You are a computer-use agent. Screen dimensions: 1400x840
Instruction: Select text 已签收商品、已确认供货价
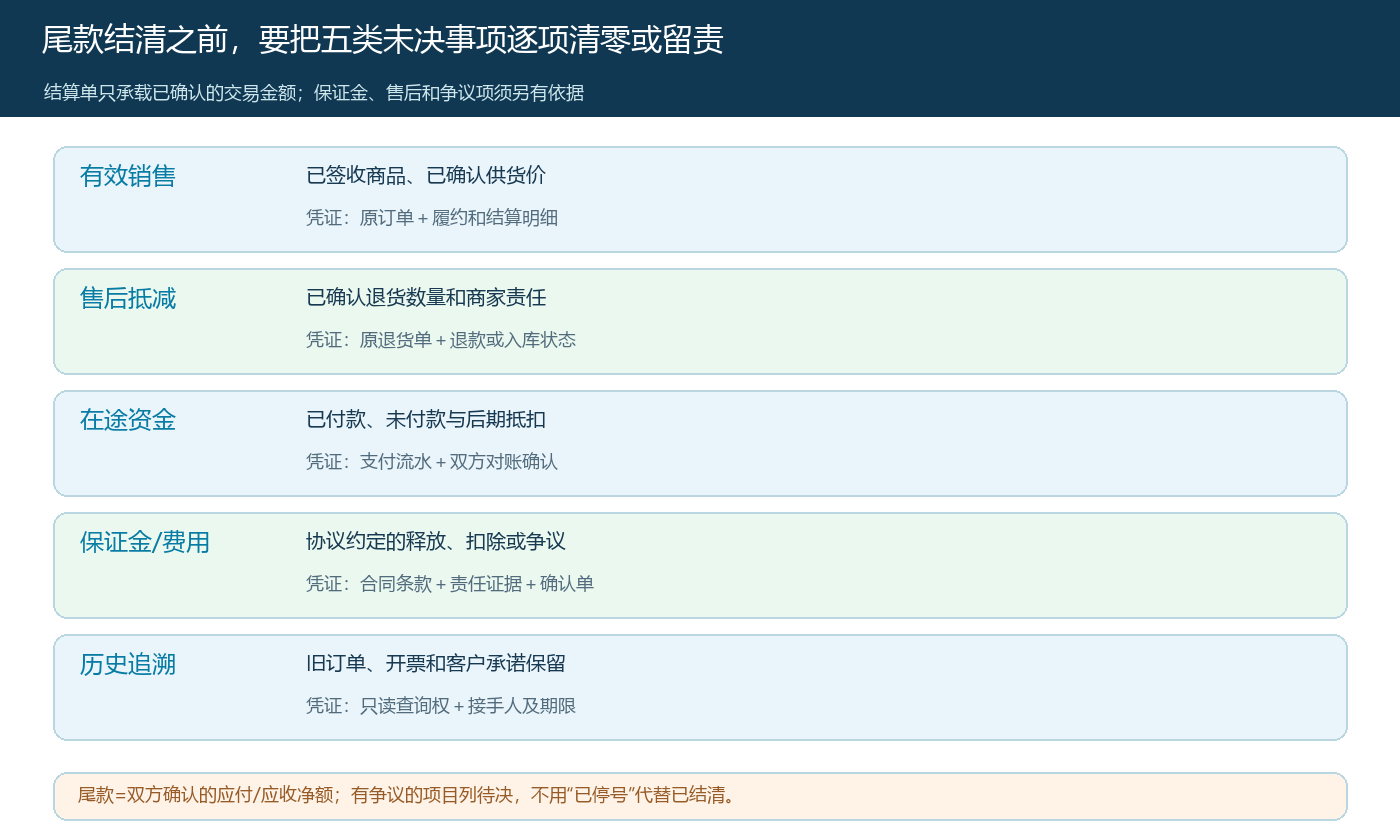426,175
